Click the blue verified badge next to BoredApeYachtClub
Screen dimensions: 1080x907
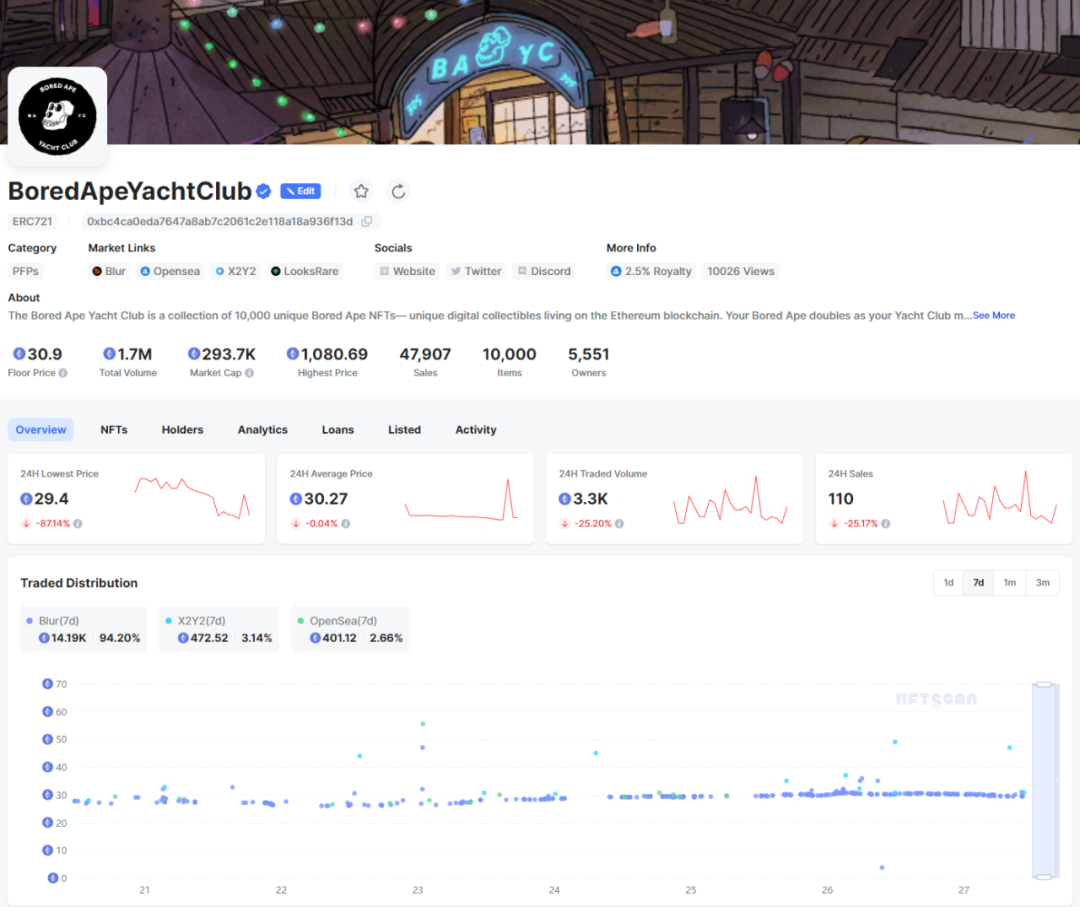pos(263,191)
